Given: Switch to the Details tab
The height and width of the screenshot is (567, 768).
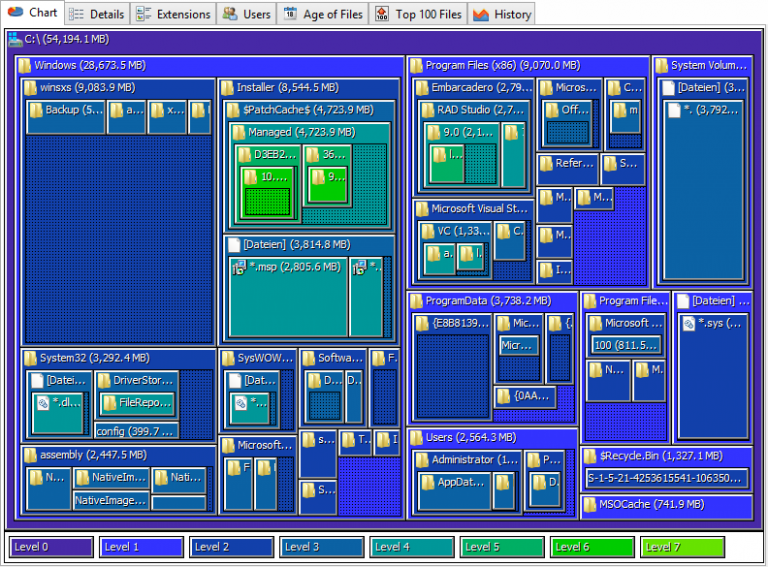Looking at the screenshot, I should [97, 14].
